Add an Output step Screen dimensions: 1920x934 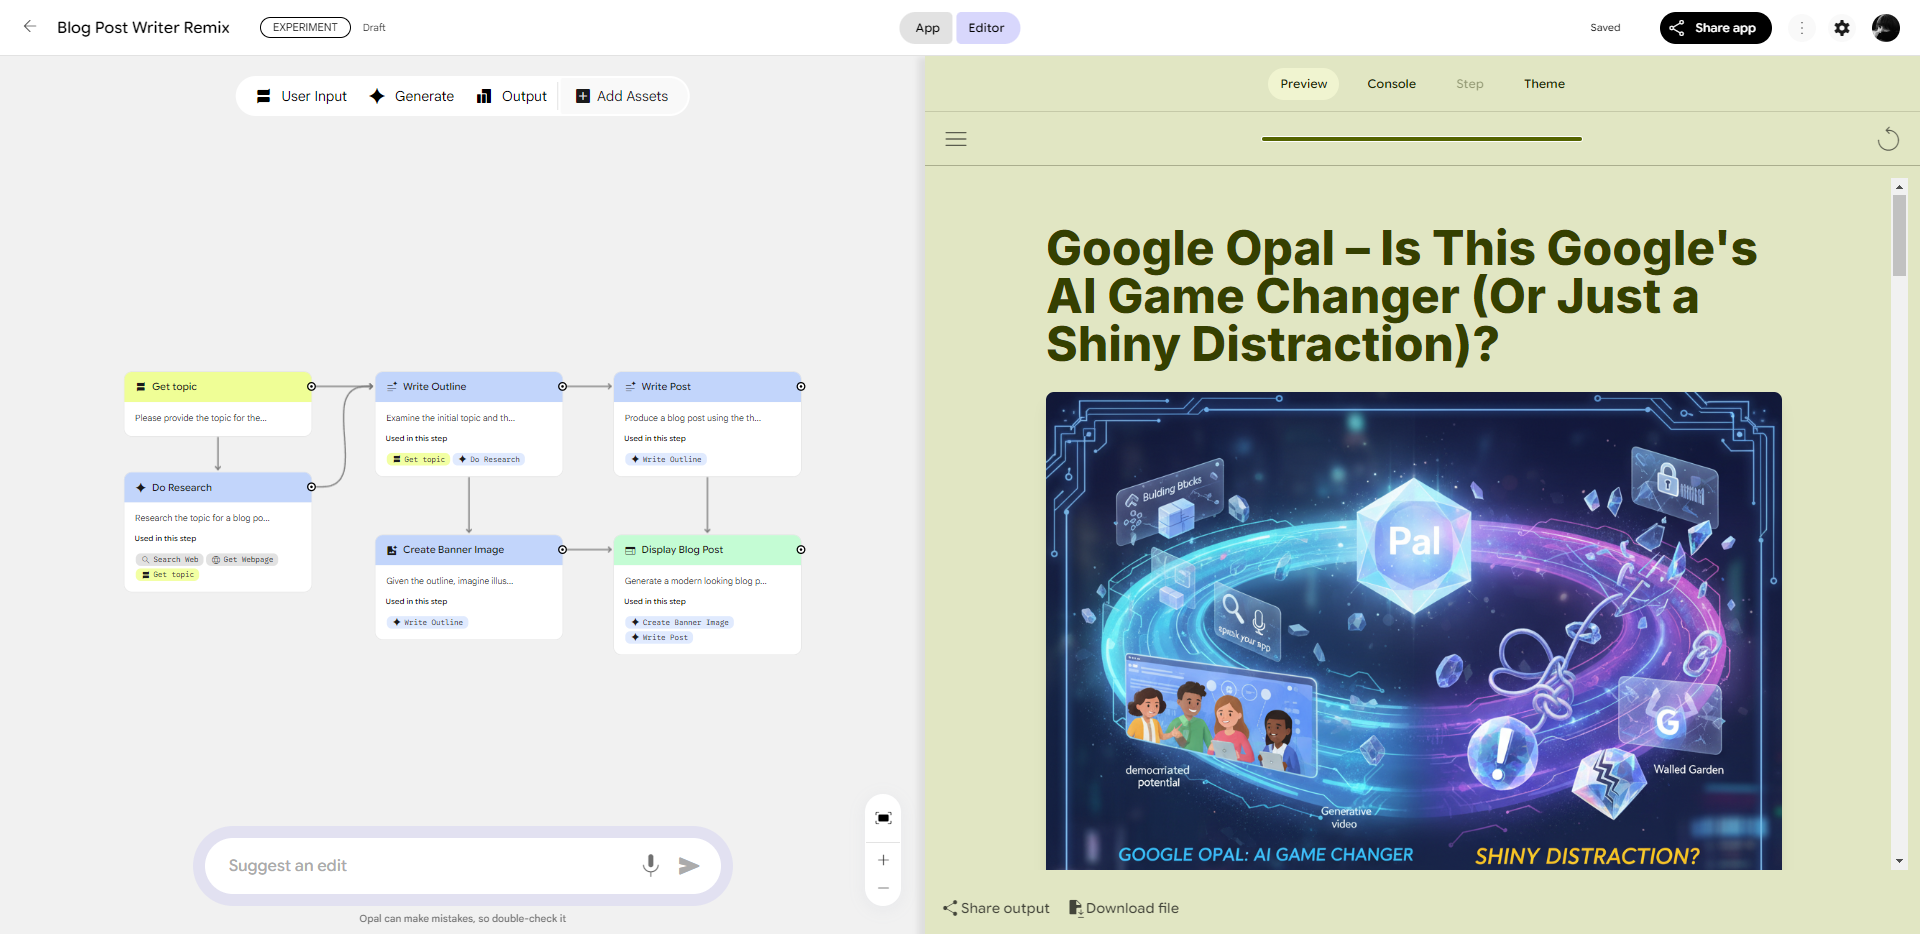512,96
